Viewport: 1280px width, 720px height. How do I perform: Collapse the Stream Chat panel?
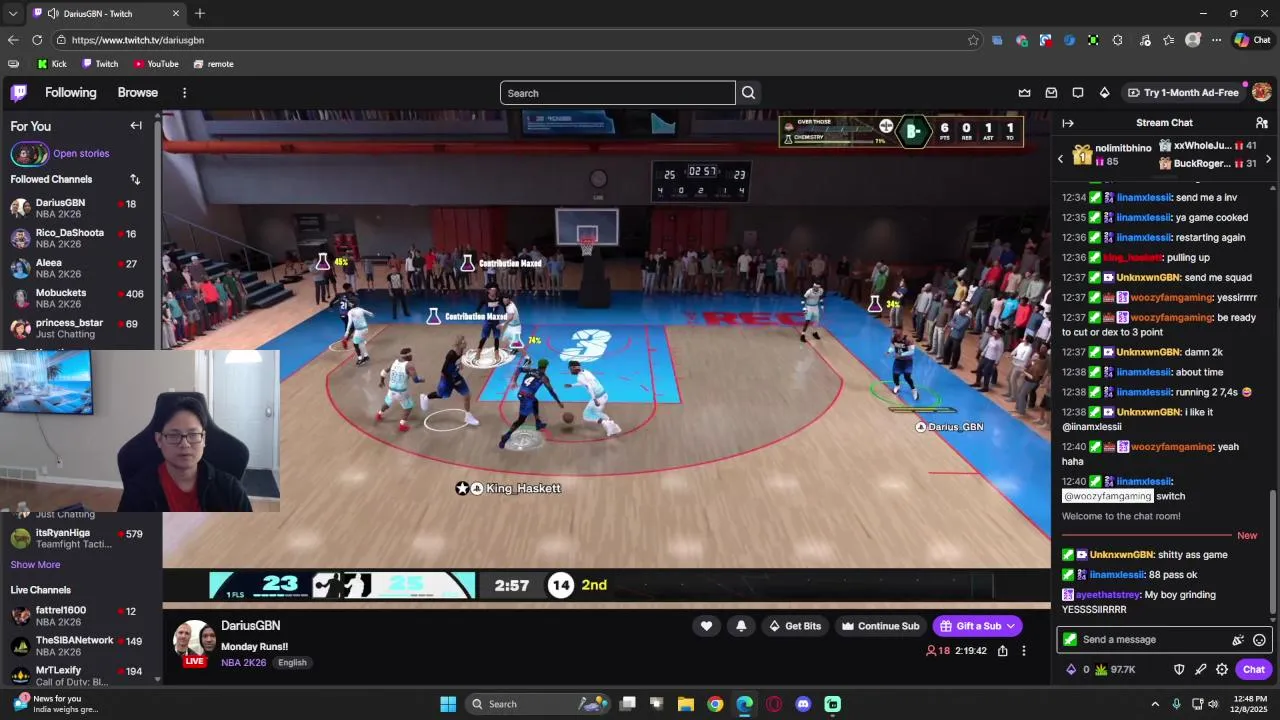pos(1068,123)
